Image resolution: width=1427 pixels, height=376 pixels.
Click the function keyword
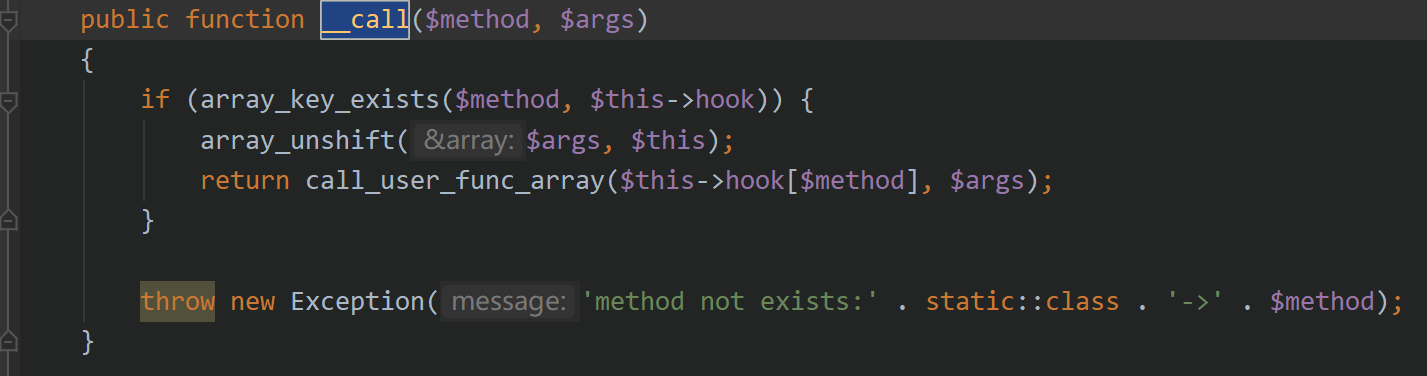pos(245,21)
